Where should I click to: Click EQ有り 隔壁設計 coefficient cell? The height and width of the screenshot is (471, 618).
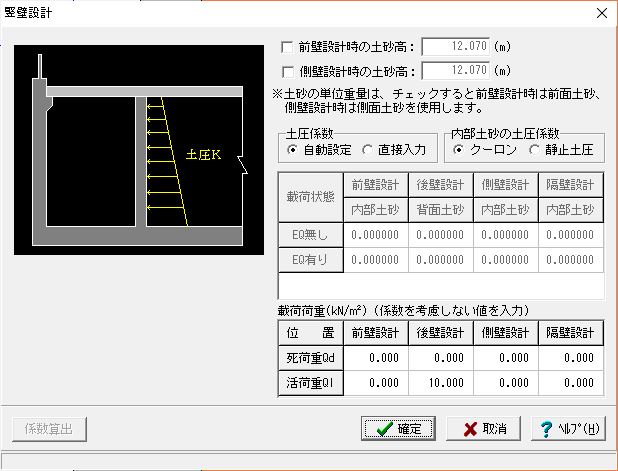tap(571, 260)
